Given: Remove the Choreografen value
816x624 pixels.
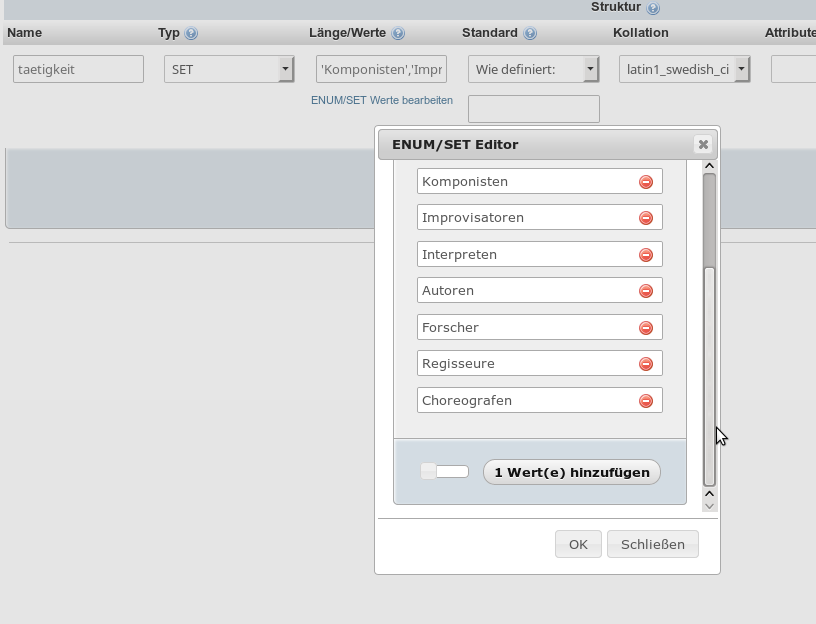Looking at the screenshot, I should click(646, 401).
